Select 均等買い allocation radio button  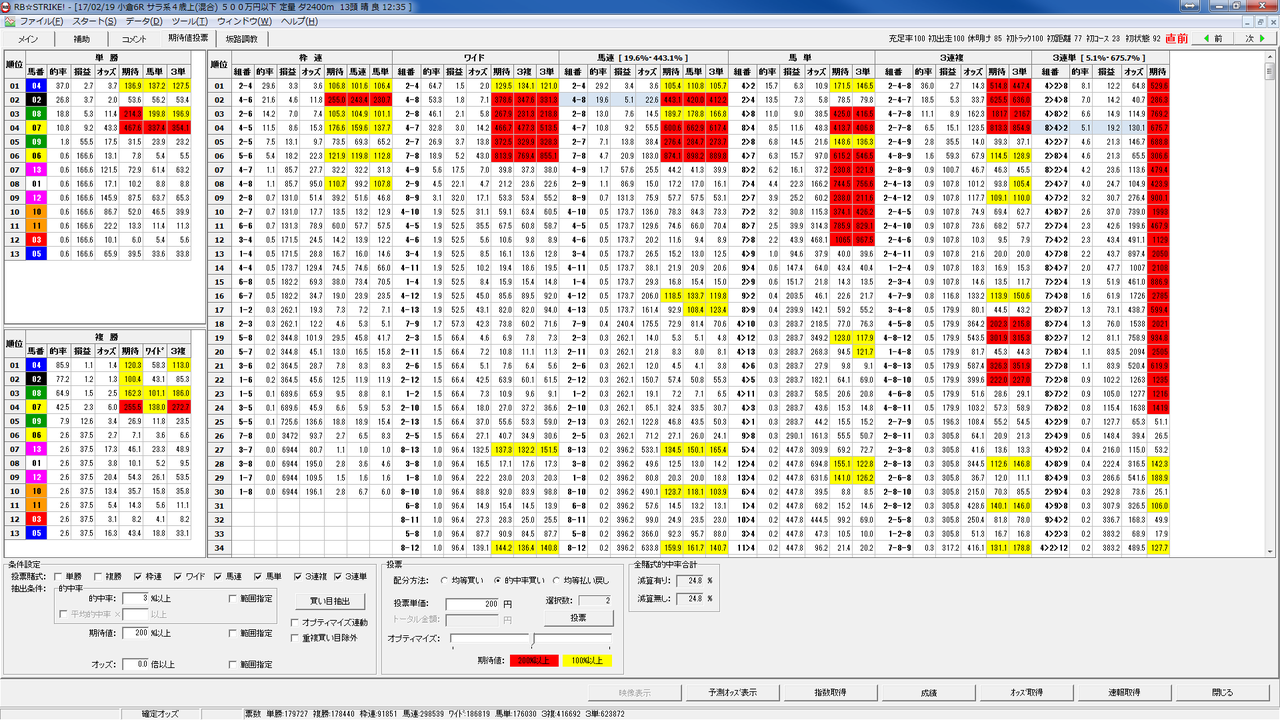(443, 580)
